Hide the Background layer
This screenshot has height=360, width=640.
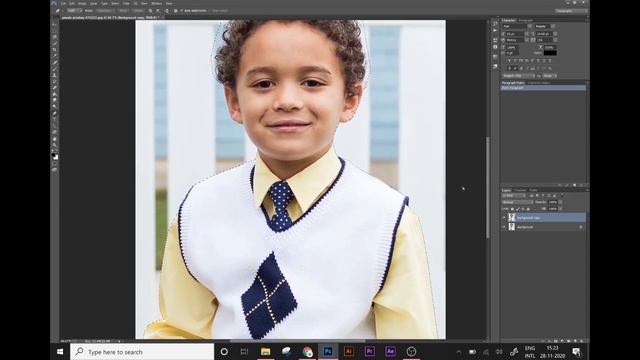point(504,227)
